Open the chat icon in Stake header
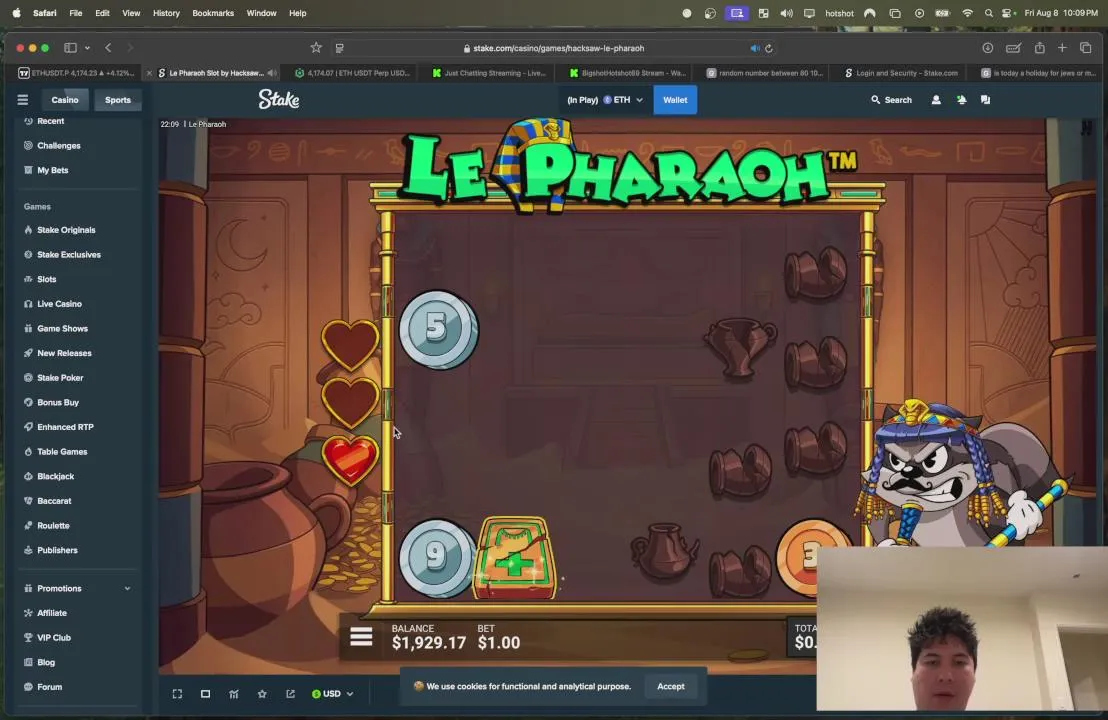Viewport: 1108px width, 720px height. click(x=985, y=100)
